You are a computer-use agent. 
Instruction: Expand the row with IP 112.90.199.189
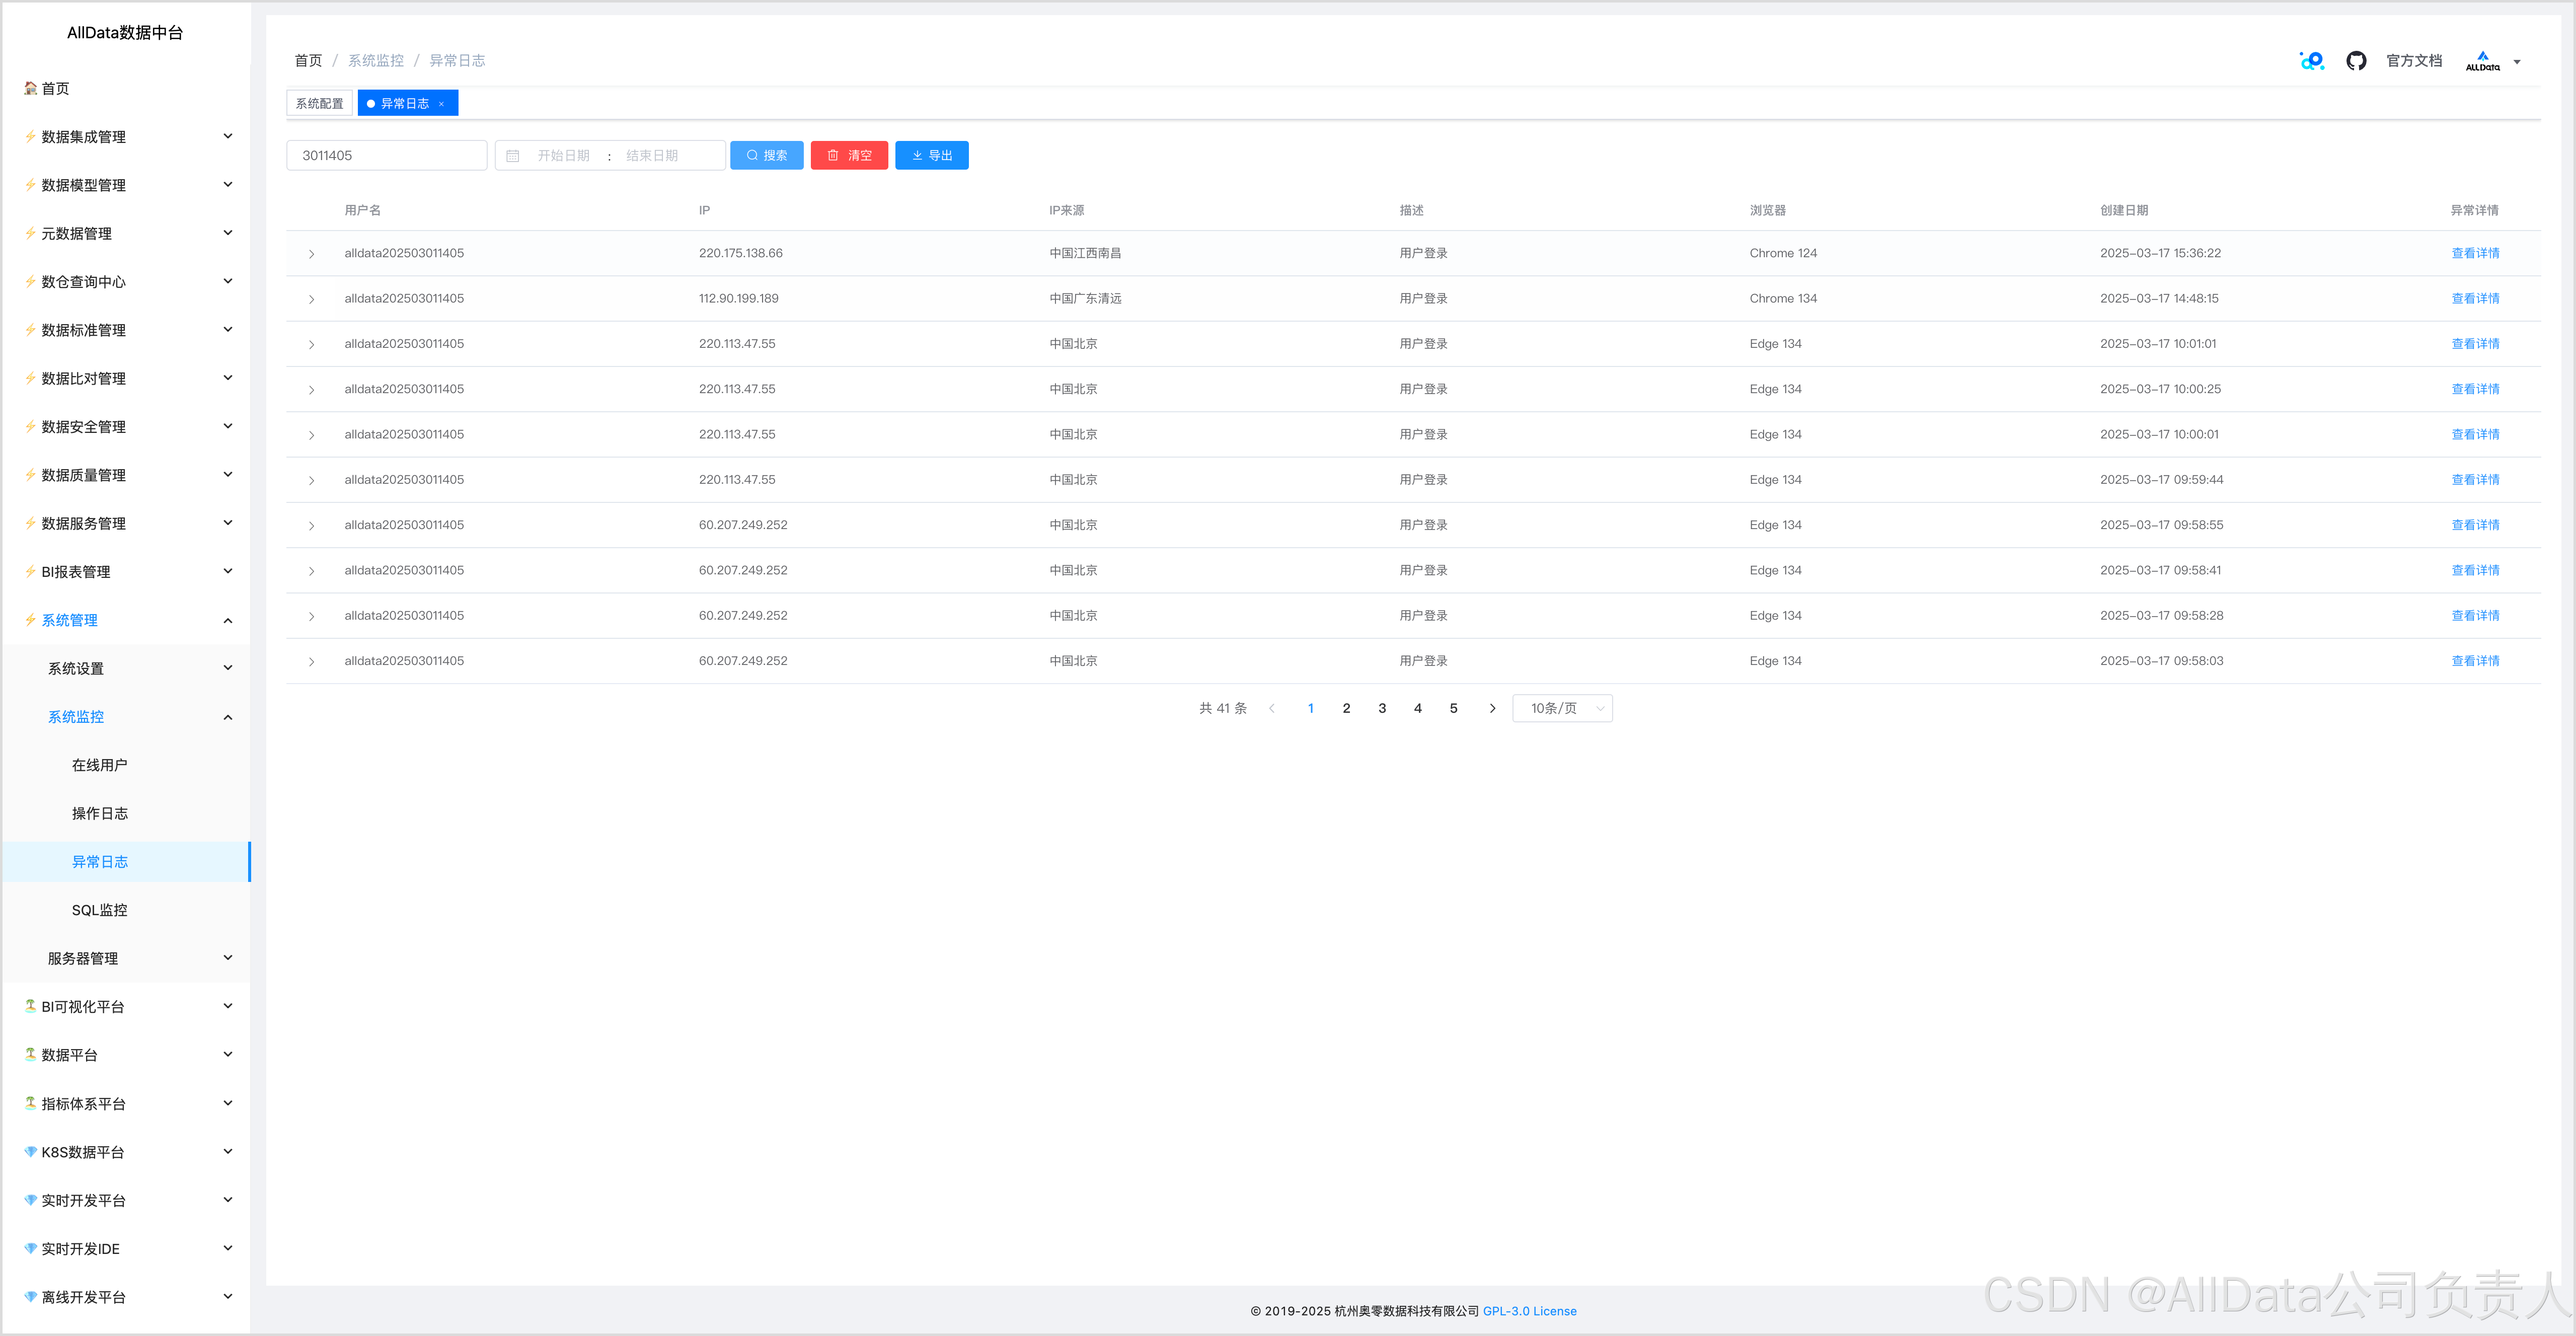[311, 299]
